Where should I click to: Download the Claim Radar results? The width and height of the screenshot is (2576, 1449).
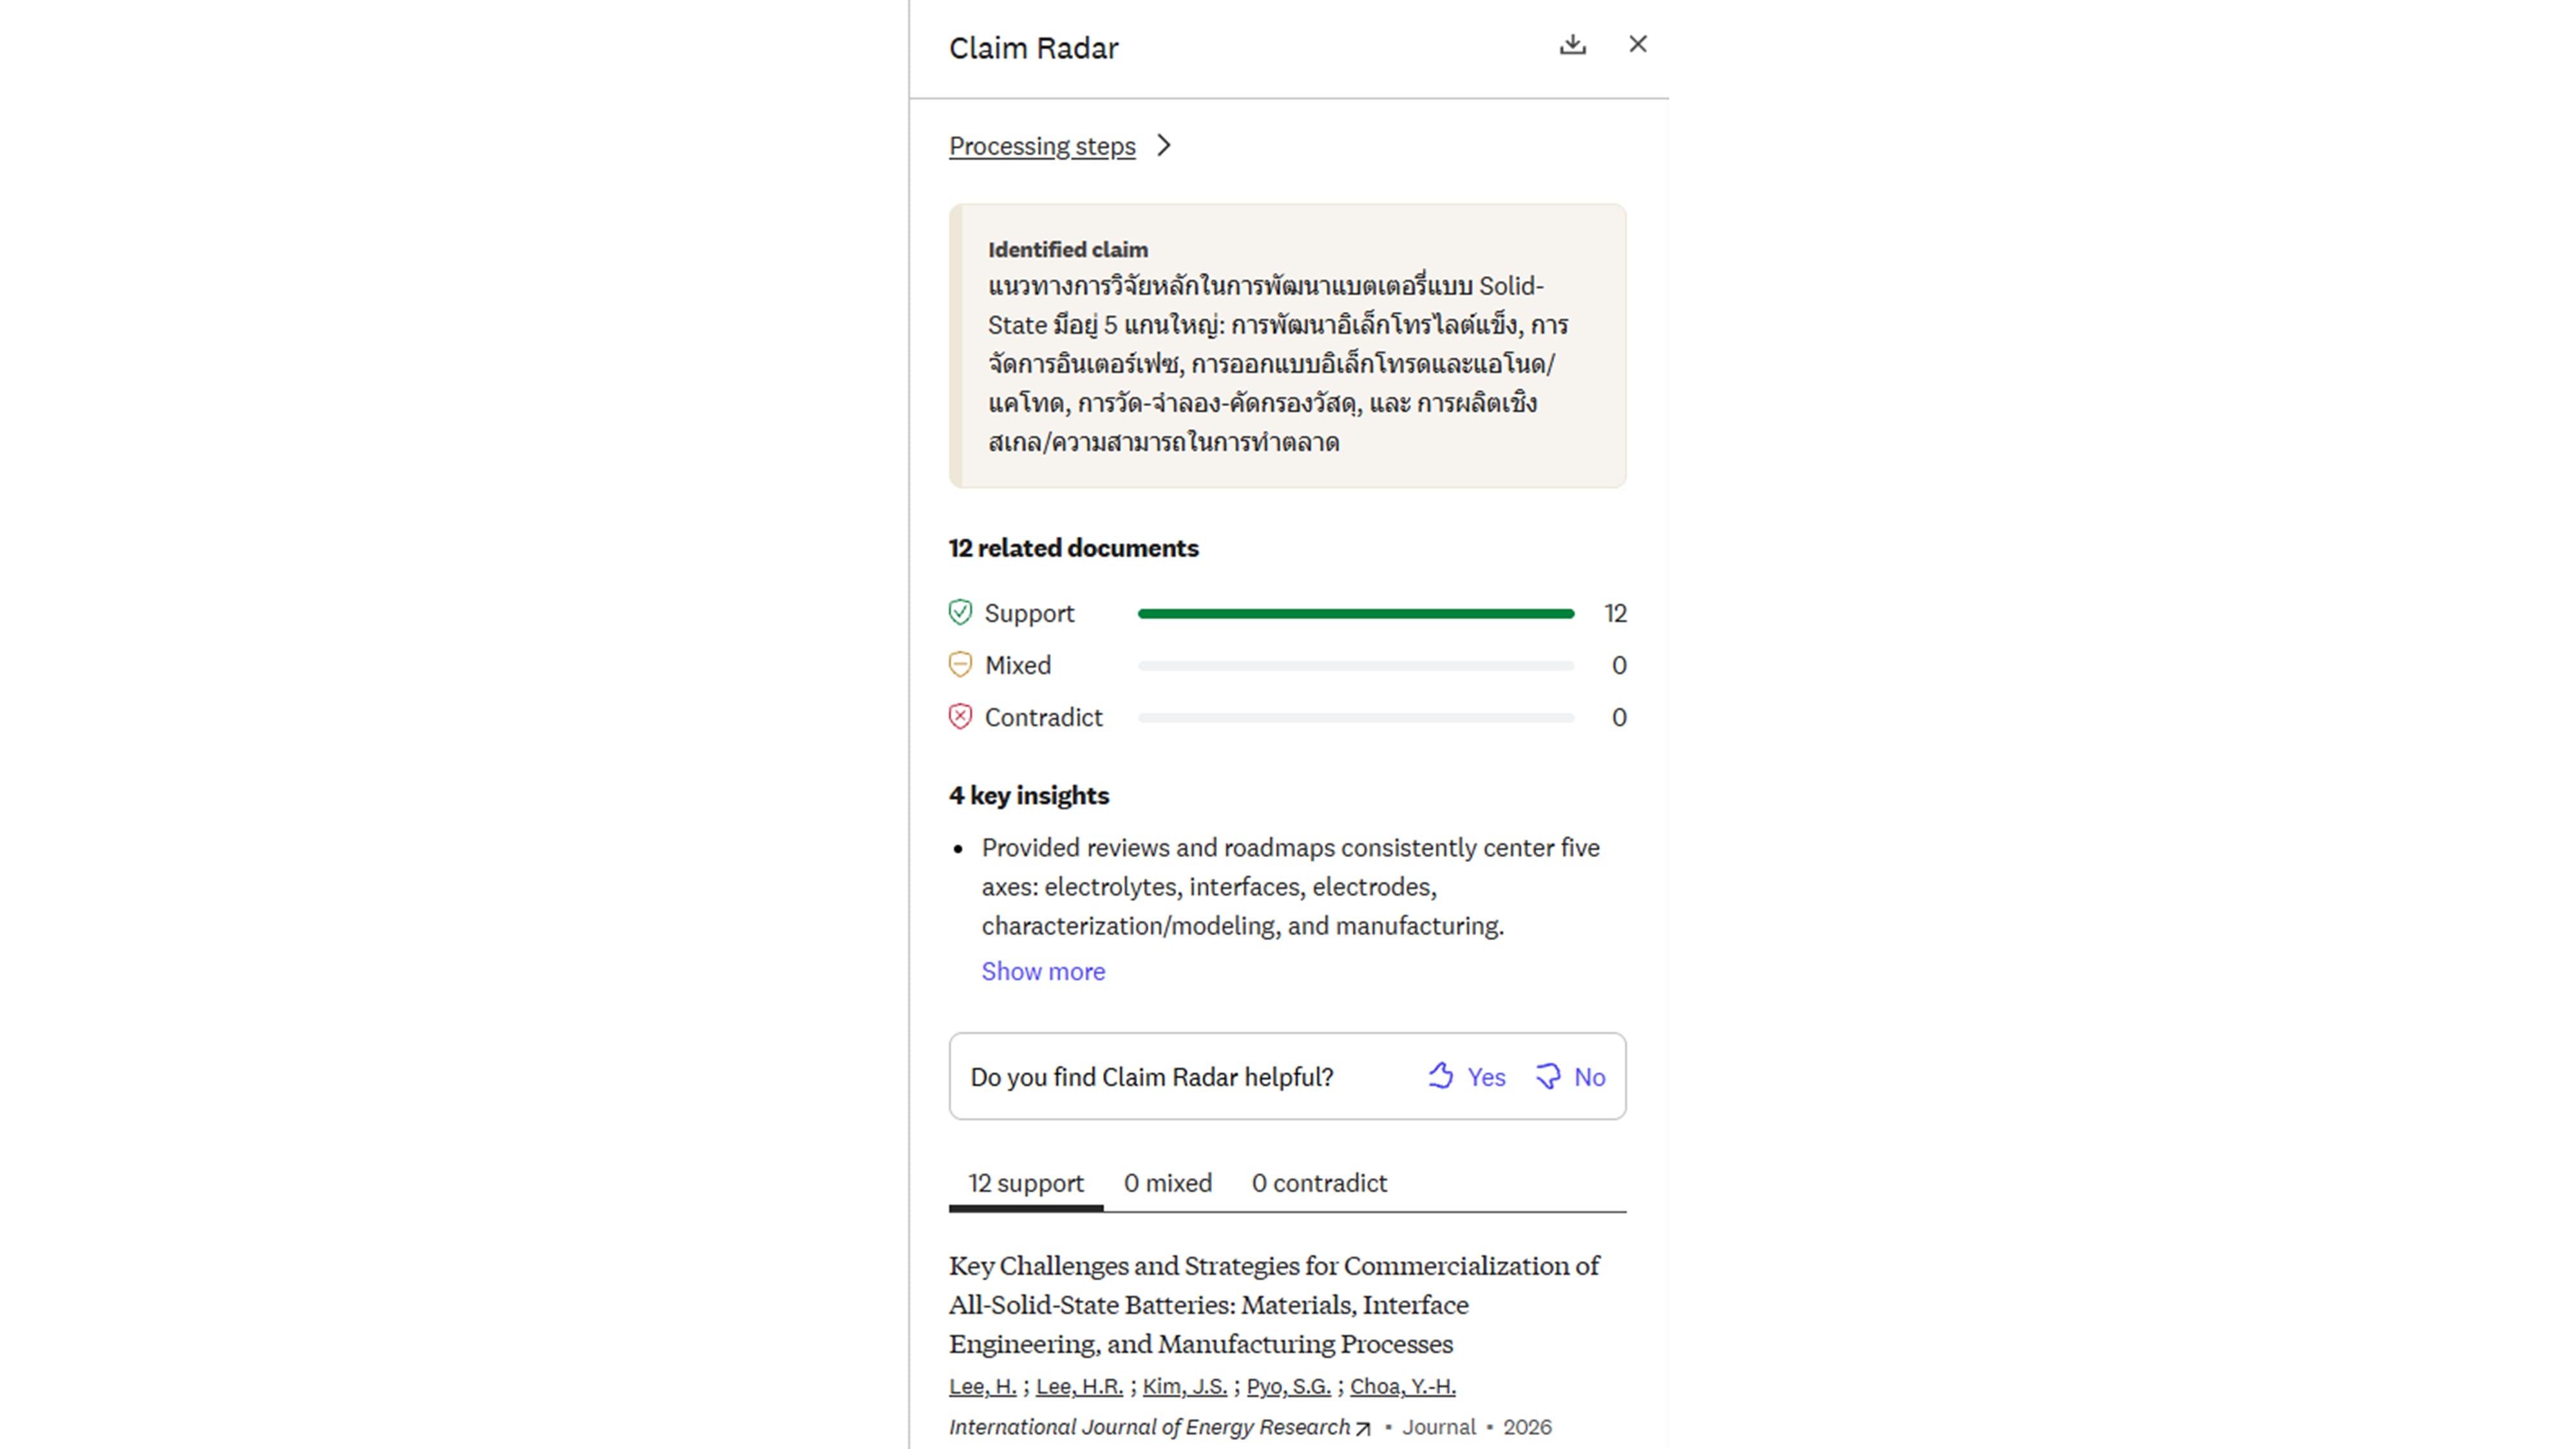click(1572, 45)
